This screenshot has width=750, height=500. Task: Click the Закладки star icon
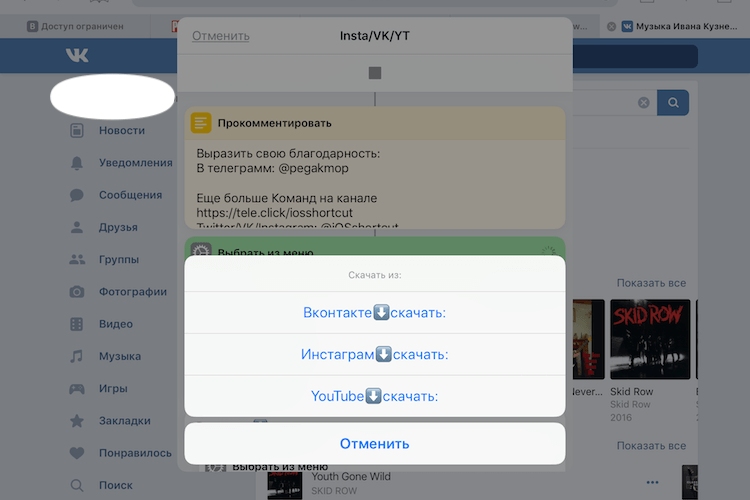(x=77, y=421)
